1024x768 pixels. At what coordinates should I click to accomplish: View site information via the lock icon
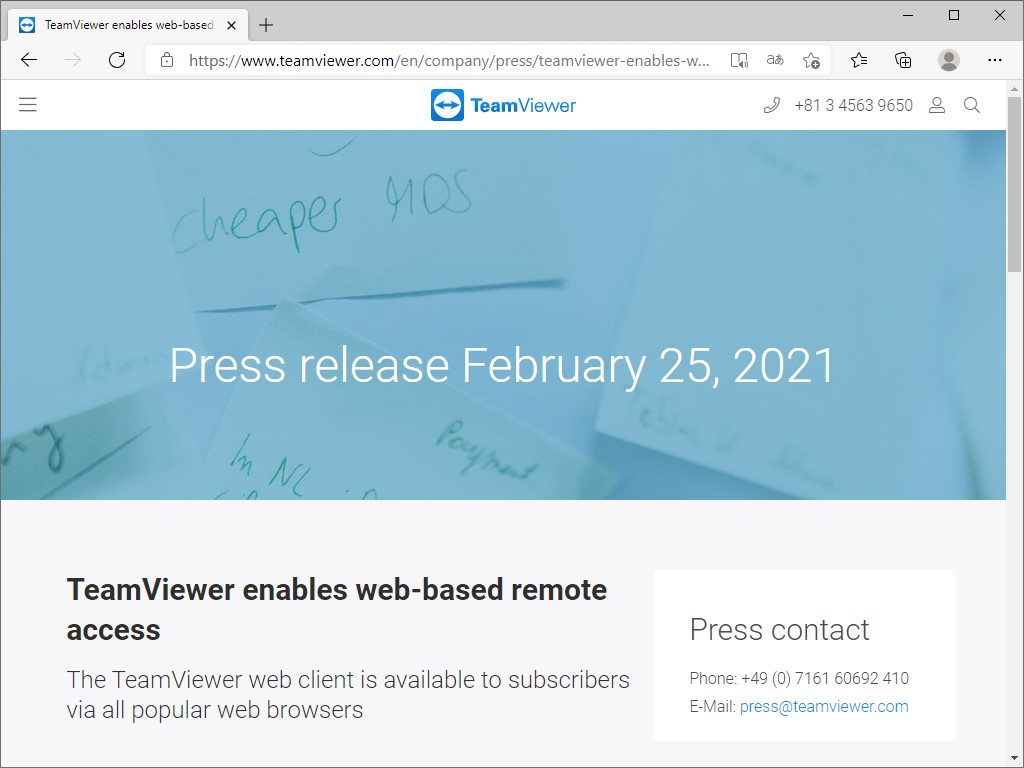coord(166,60)
